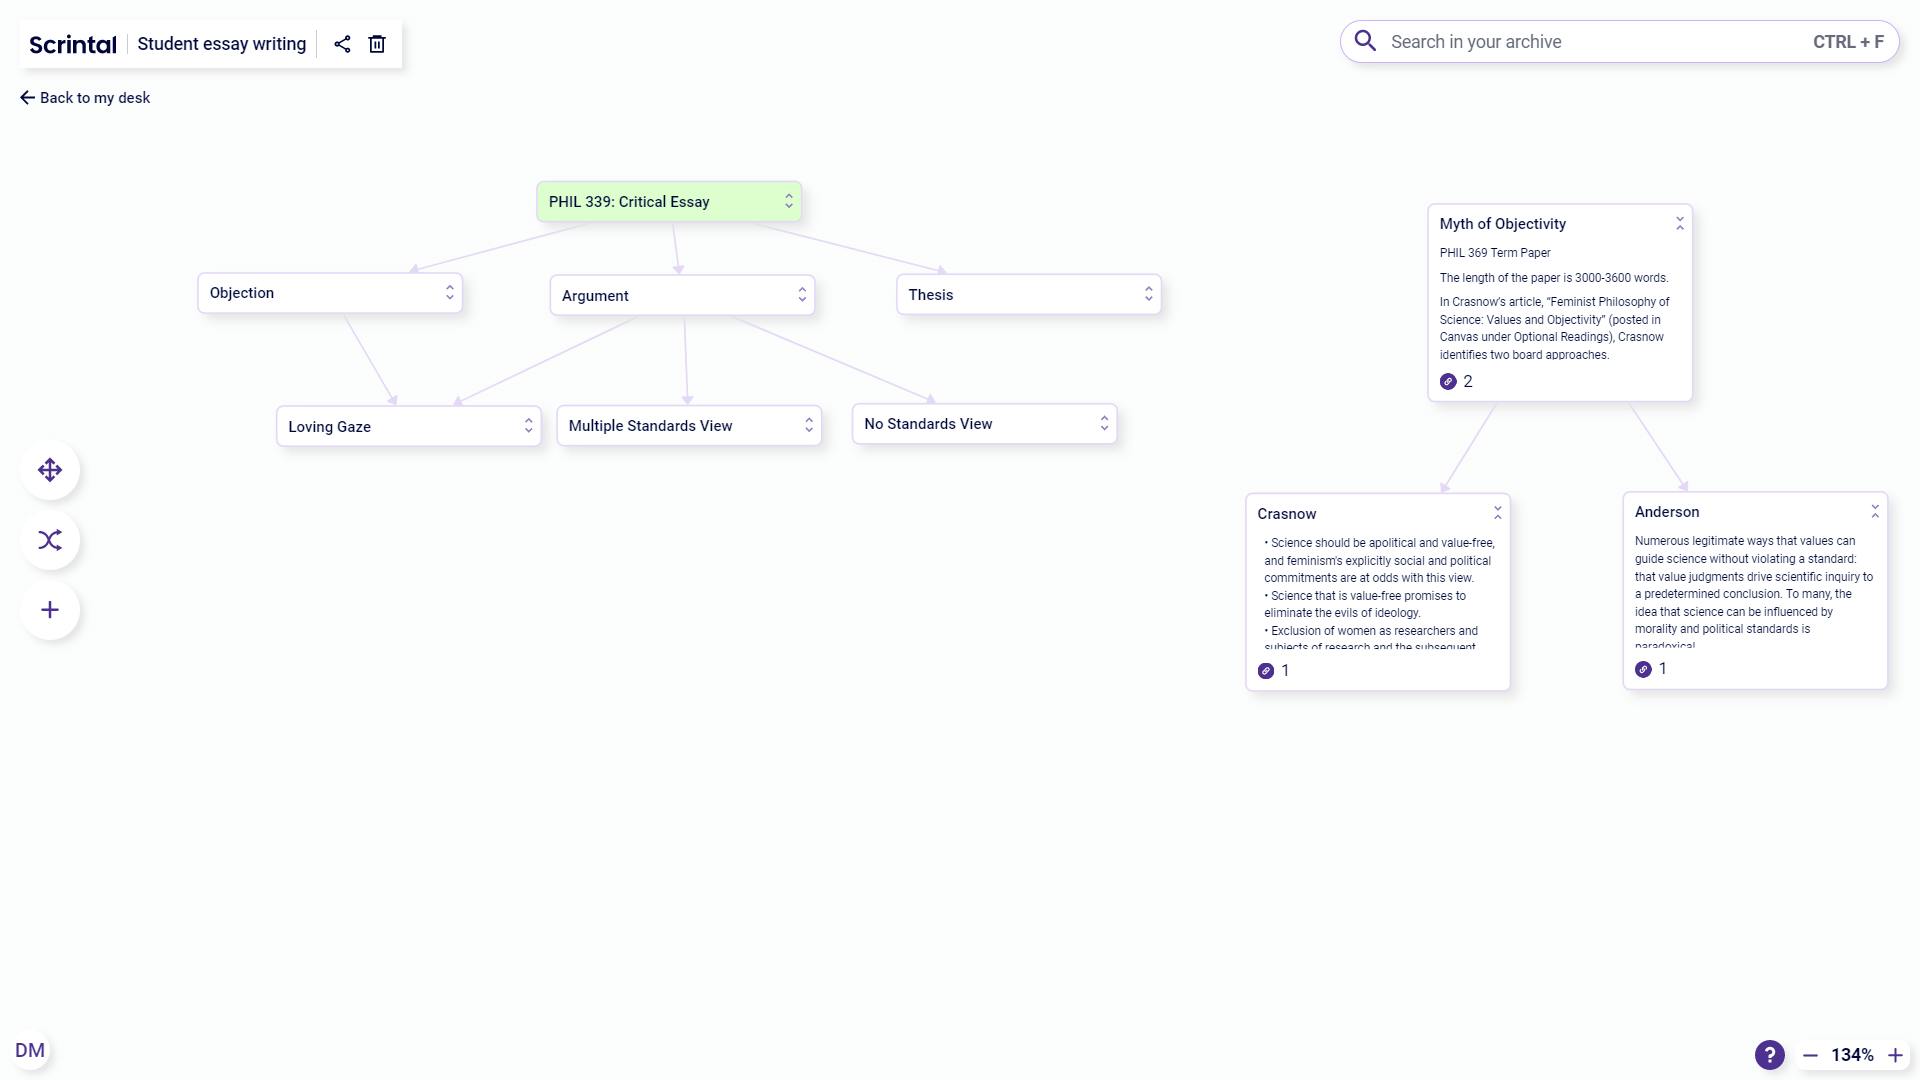The height and width of the screenshot is (1080, 1920).
Task: Click the delete trash icon on Student essay writing
Action: coord(377,44)
